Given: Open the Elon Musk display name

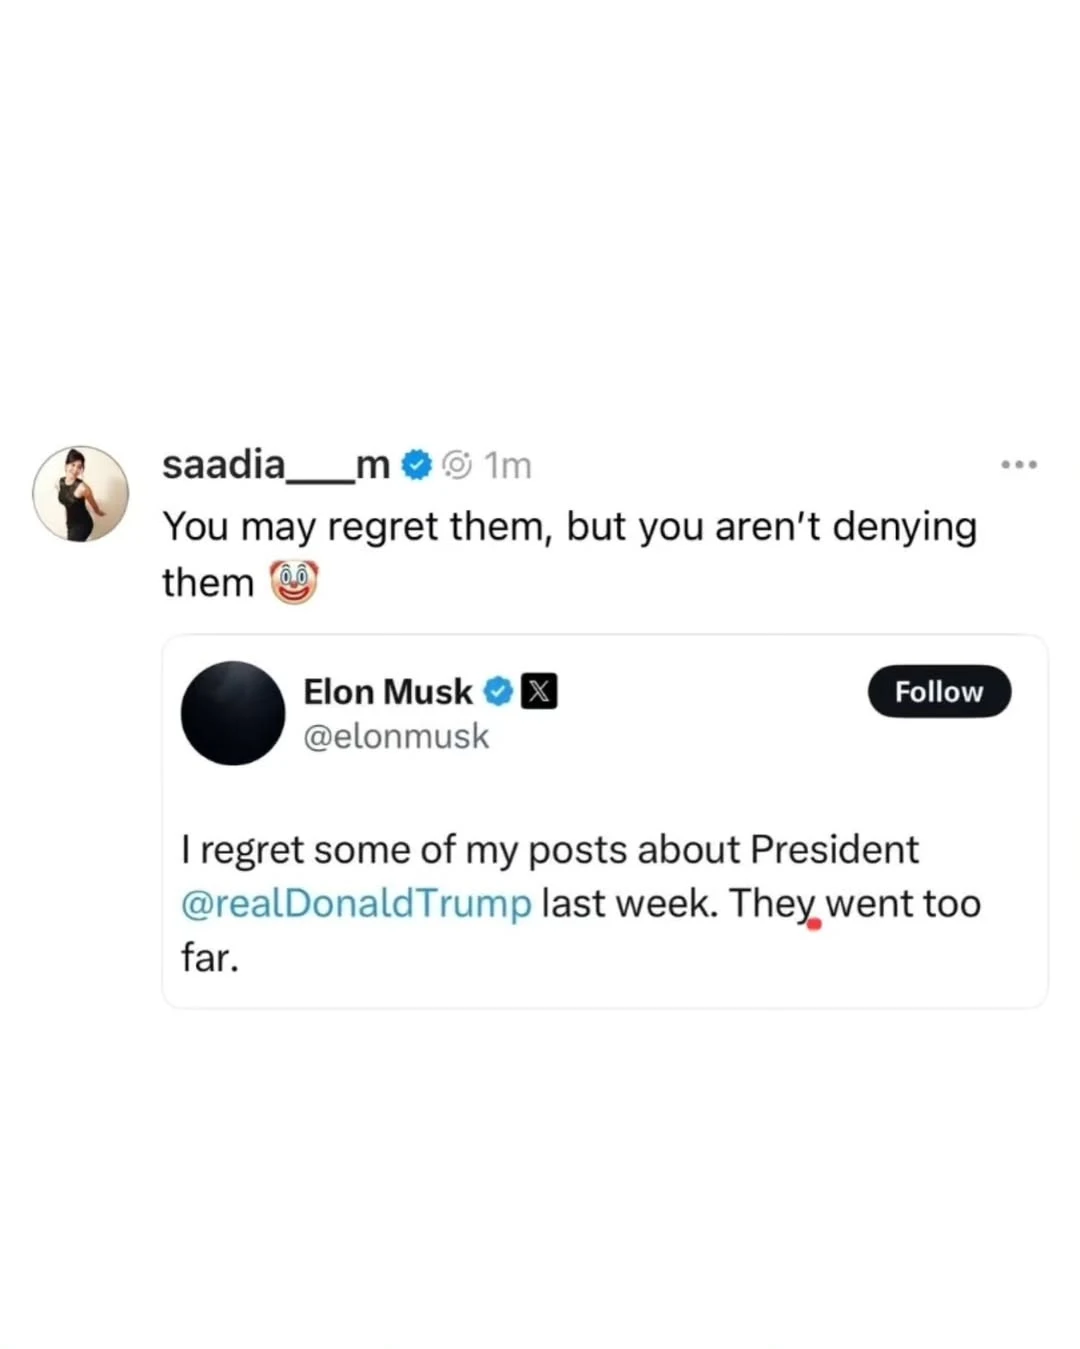Looking at the screenshot, I should [387, 691].
